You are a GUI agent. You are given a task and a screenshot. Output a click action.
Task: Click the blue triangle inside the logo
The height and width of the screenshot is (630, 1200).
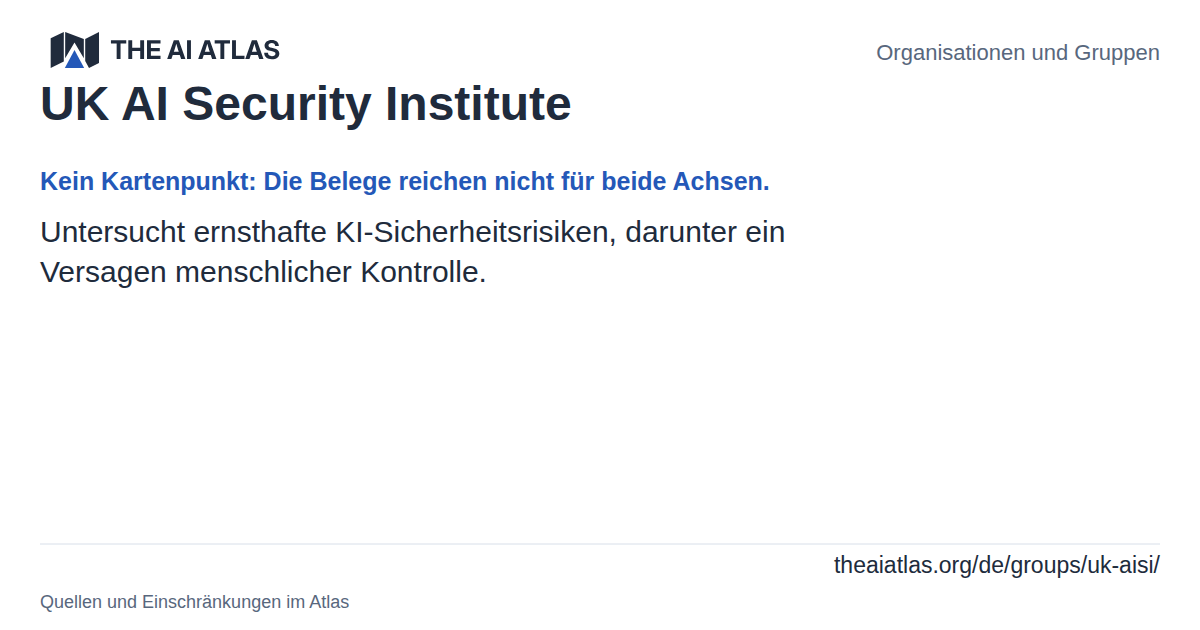coord(75,59)
